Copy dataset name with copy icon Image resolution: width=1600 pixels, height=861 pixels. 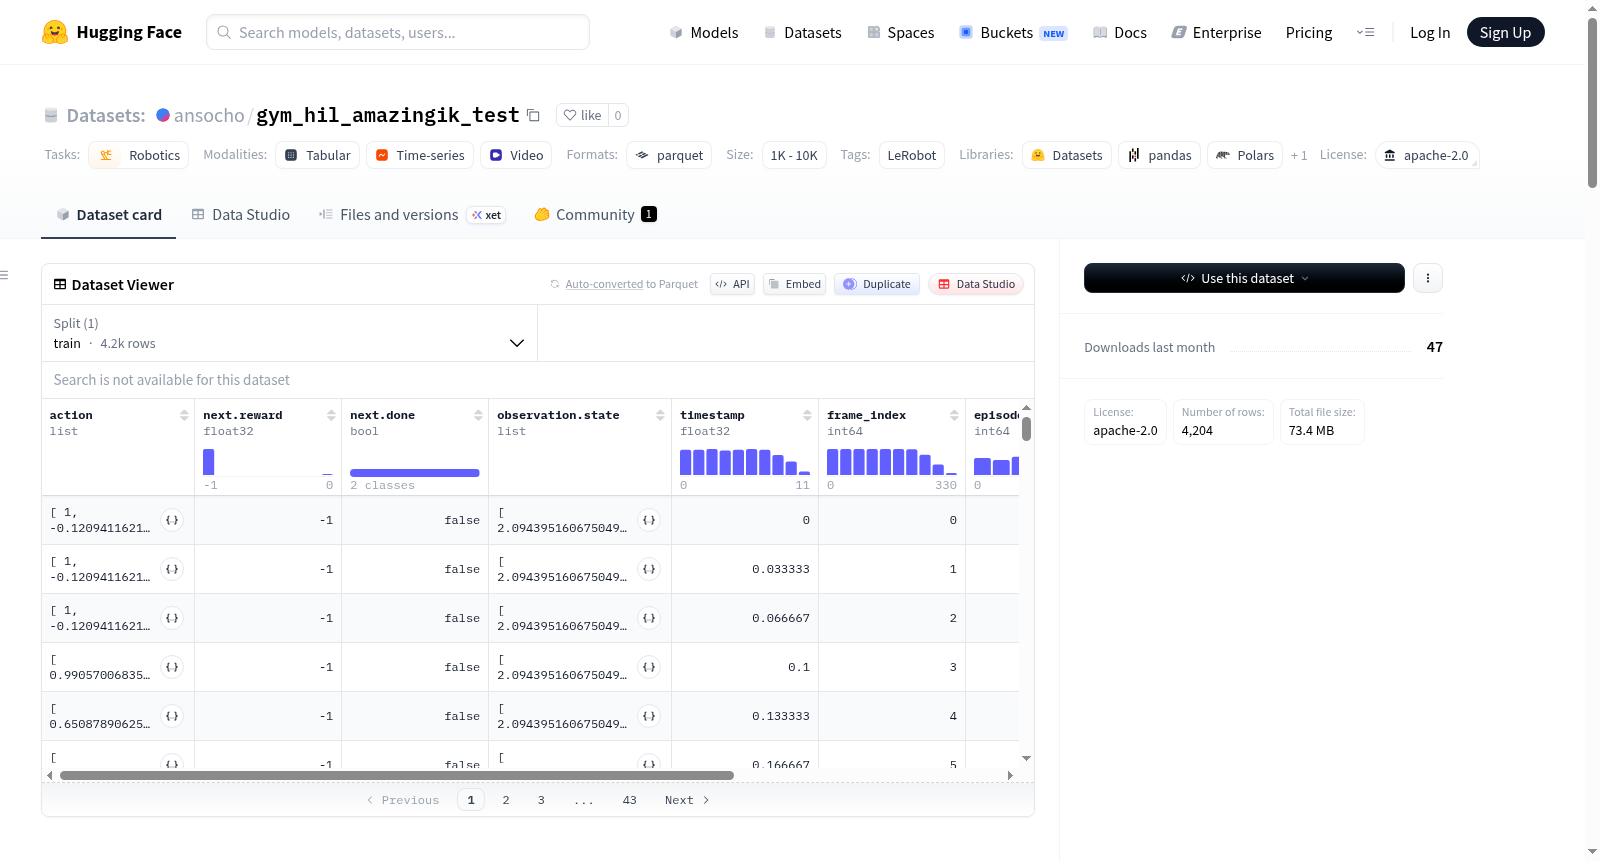click(x=534, y=115)
